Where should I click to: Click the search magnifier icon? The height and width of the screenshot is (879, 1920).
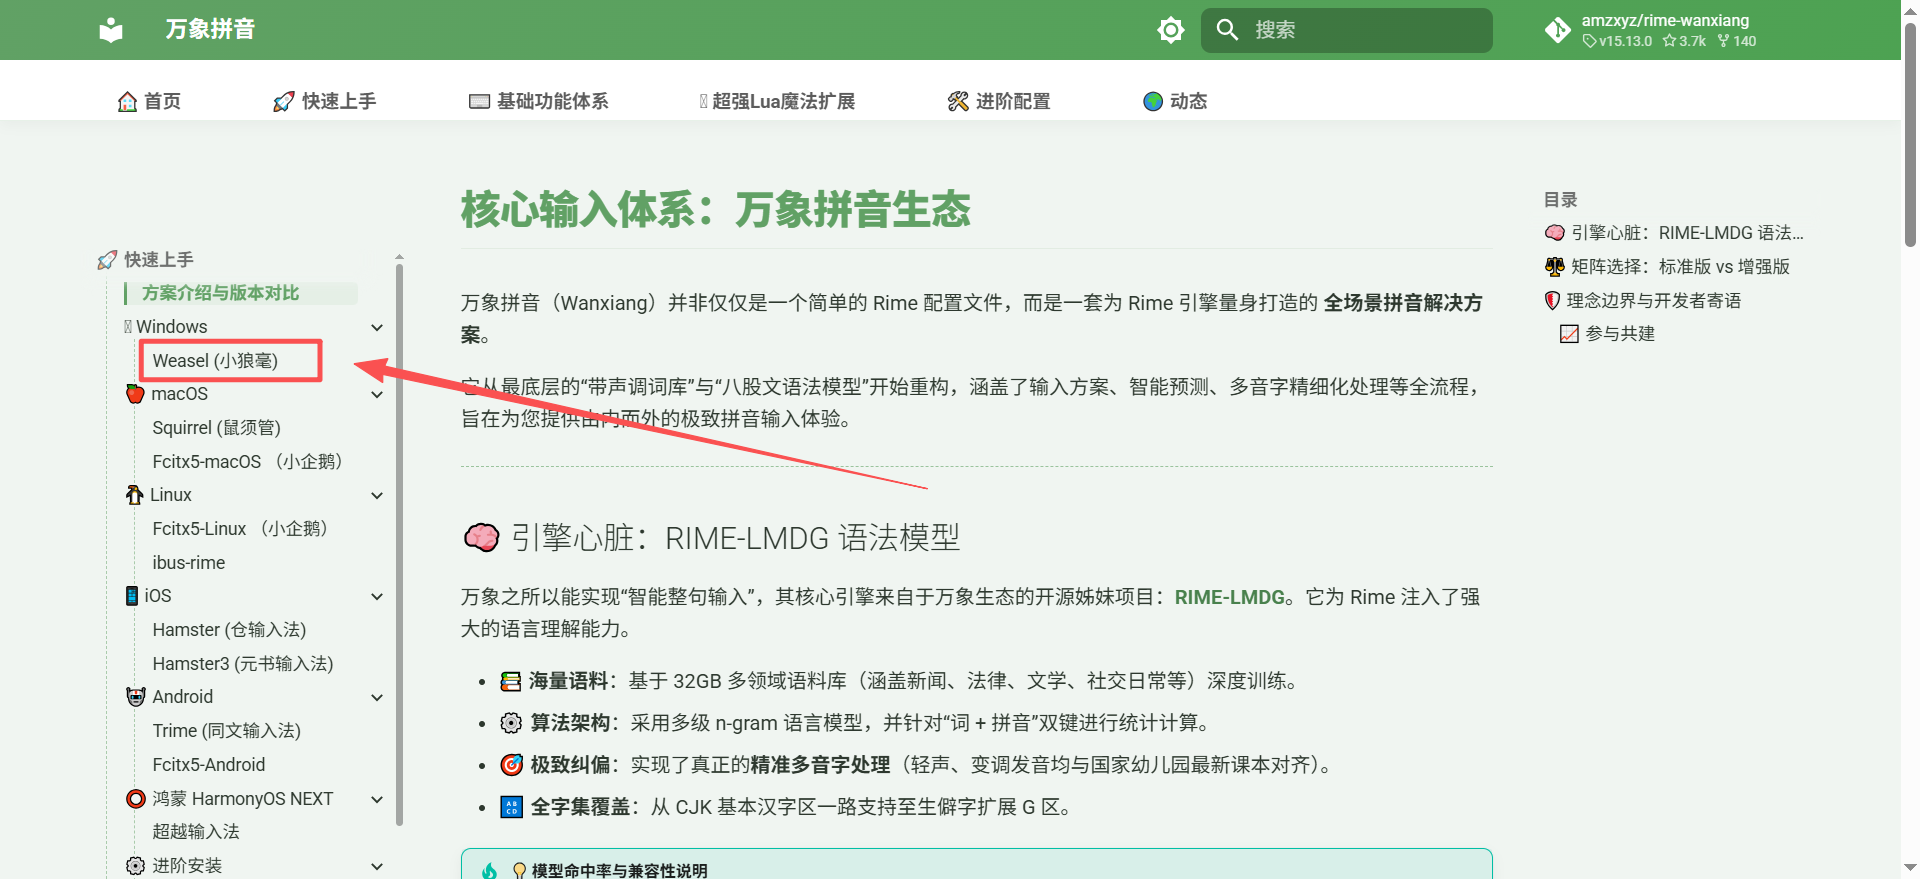pyautogui.click(x=1227, y=30)
